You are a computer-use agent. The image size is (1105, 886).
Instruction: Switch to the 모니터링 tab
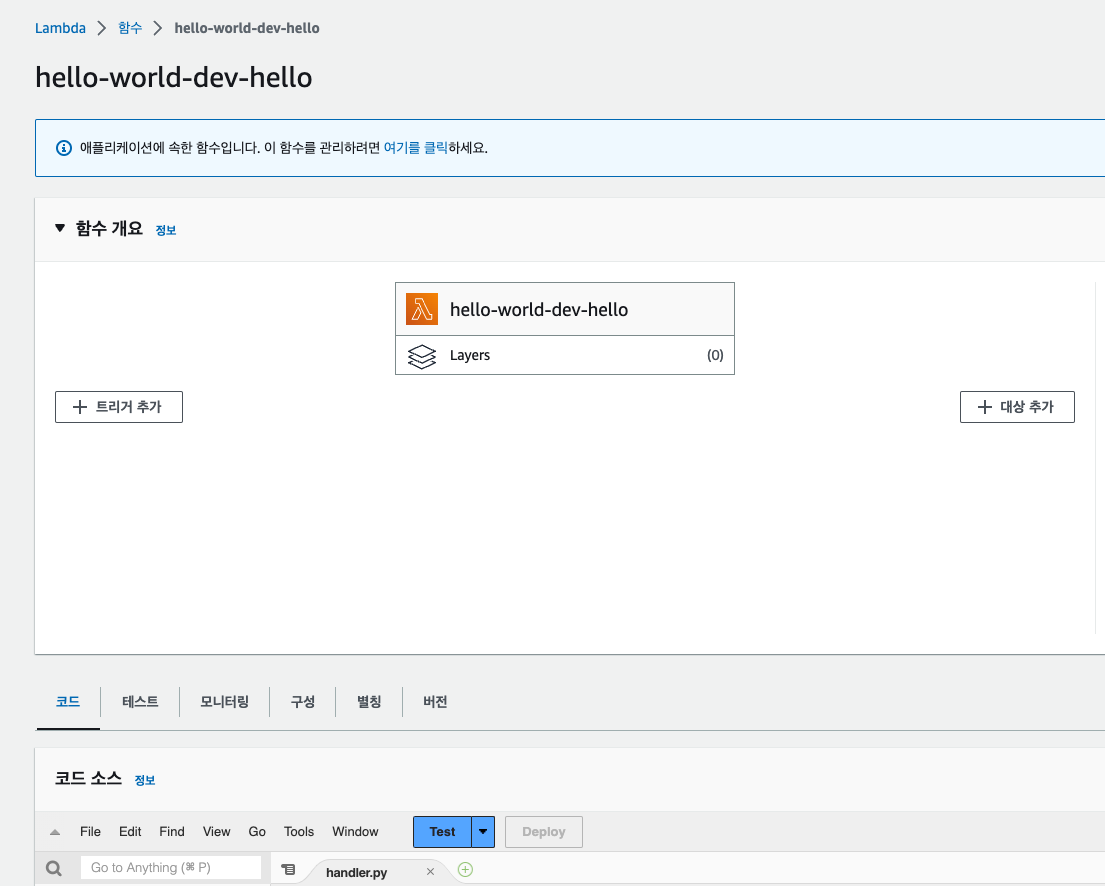(x=225, y=701)
